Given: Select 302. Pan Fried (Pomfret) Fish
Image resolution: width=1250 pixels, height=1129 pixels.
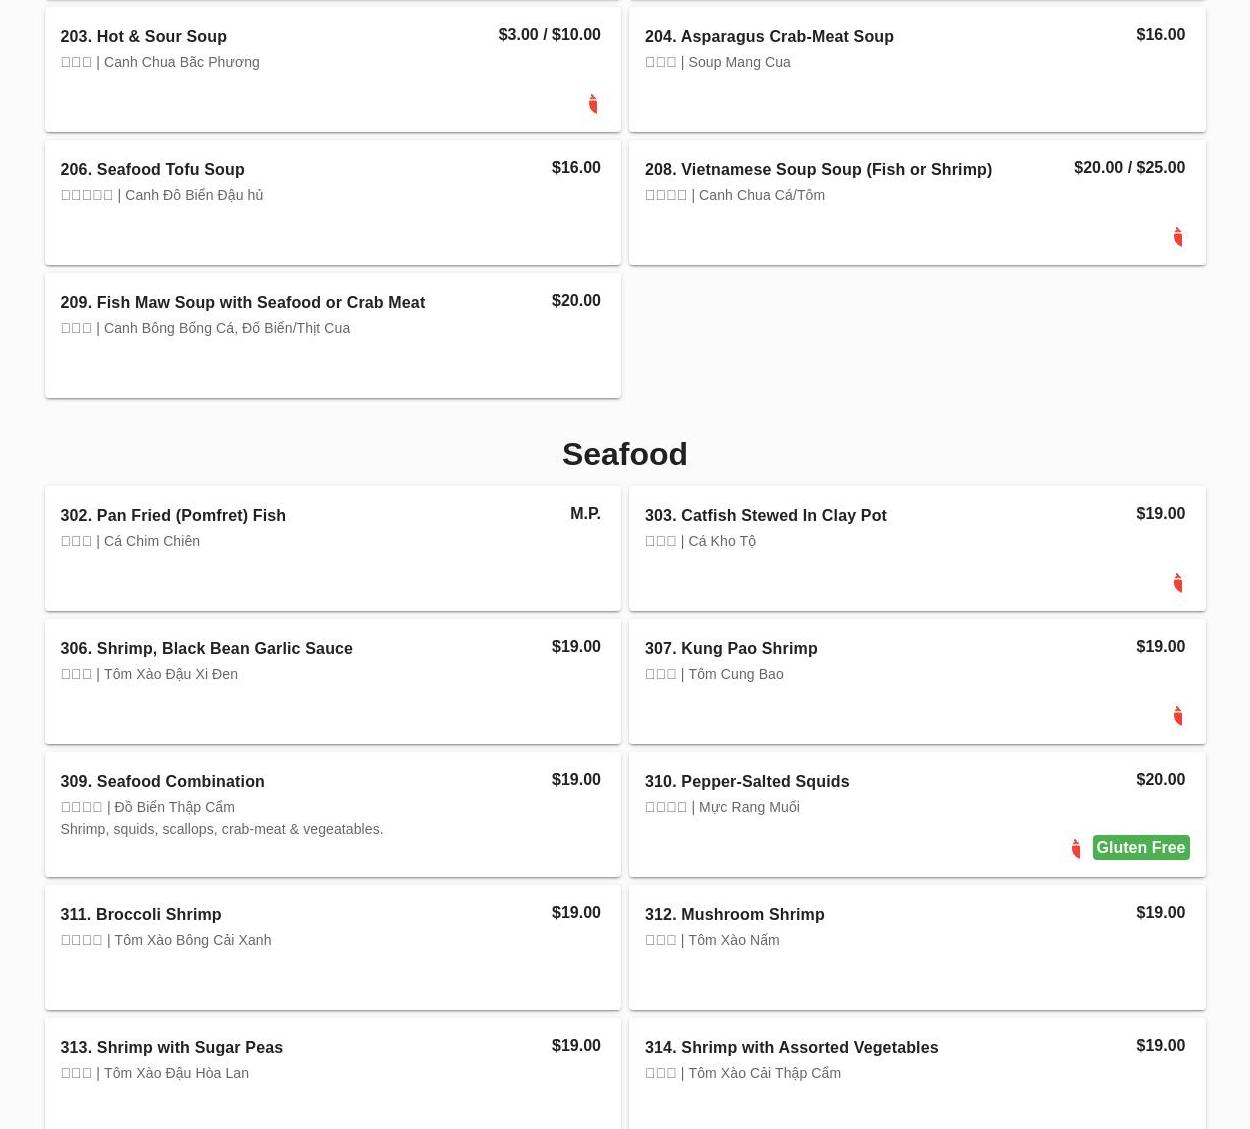Looking at the screenshot, I should [x=173, y=516].
